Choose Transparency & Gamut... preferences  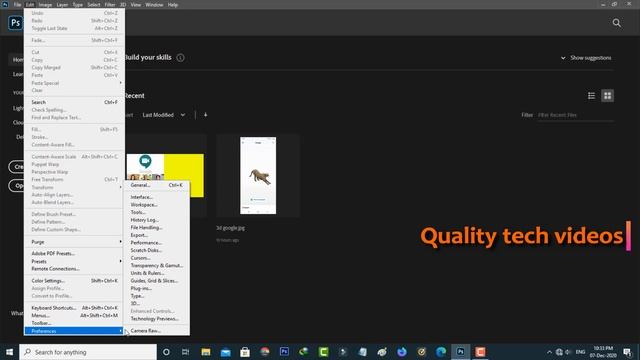coord(156,265)
